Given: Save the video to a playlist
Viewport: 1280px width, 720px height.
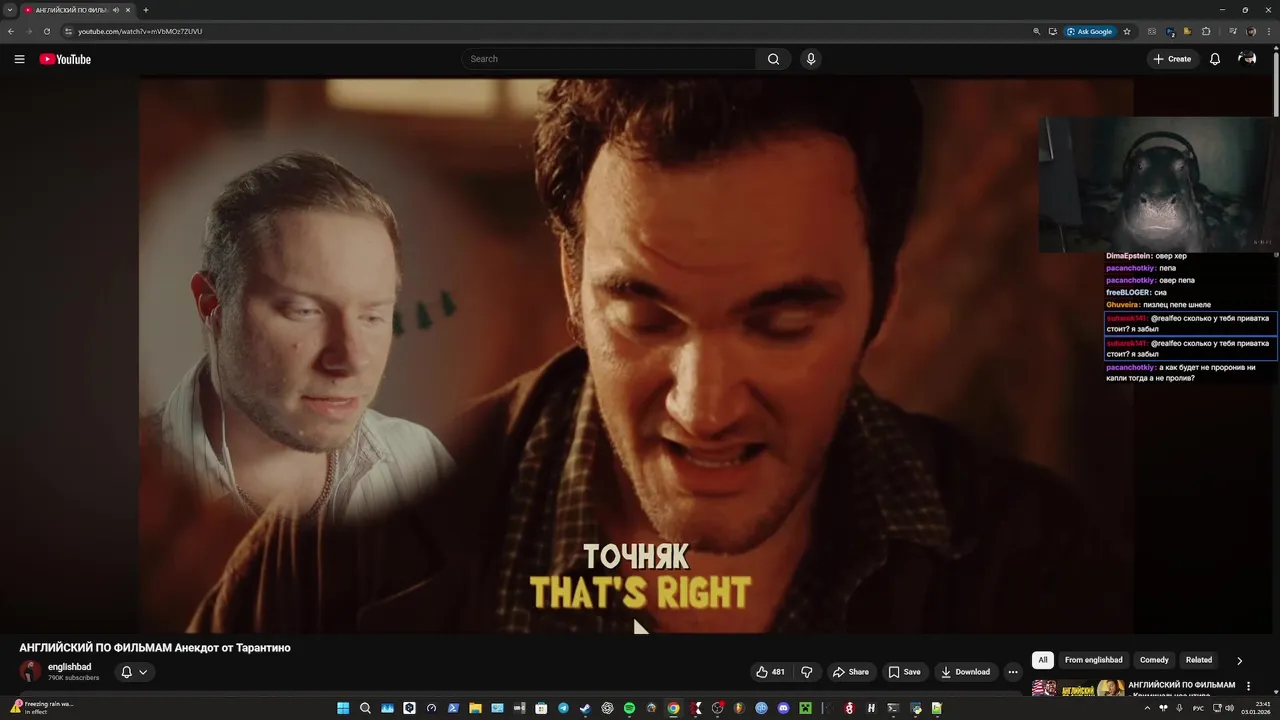Looking at the screenshot, I should pyautogui.click(x=904, y=672).
